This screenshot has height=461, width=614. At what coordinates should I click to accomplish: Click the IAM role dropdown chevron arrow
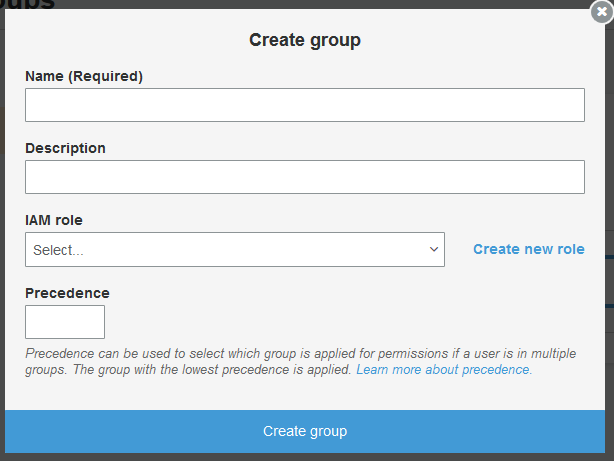tap(434, 249)
